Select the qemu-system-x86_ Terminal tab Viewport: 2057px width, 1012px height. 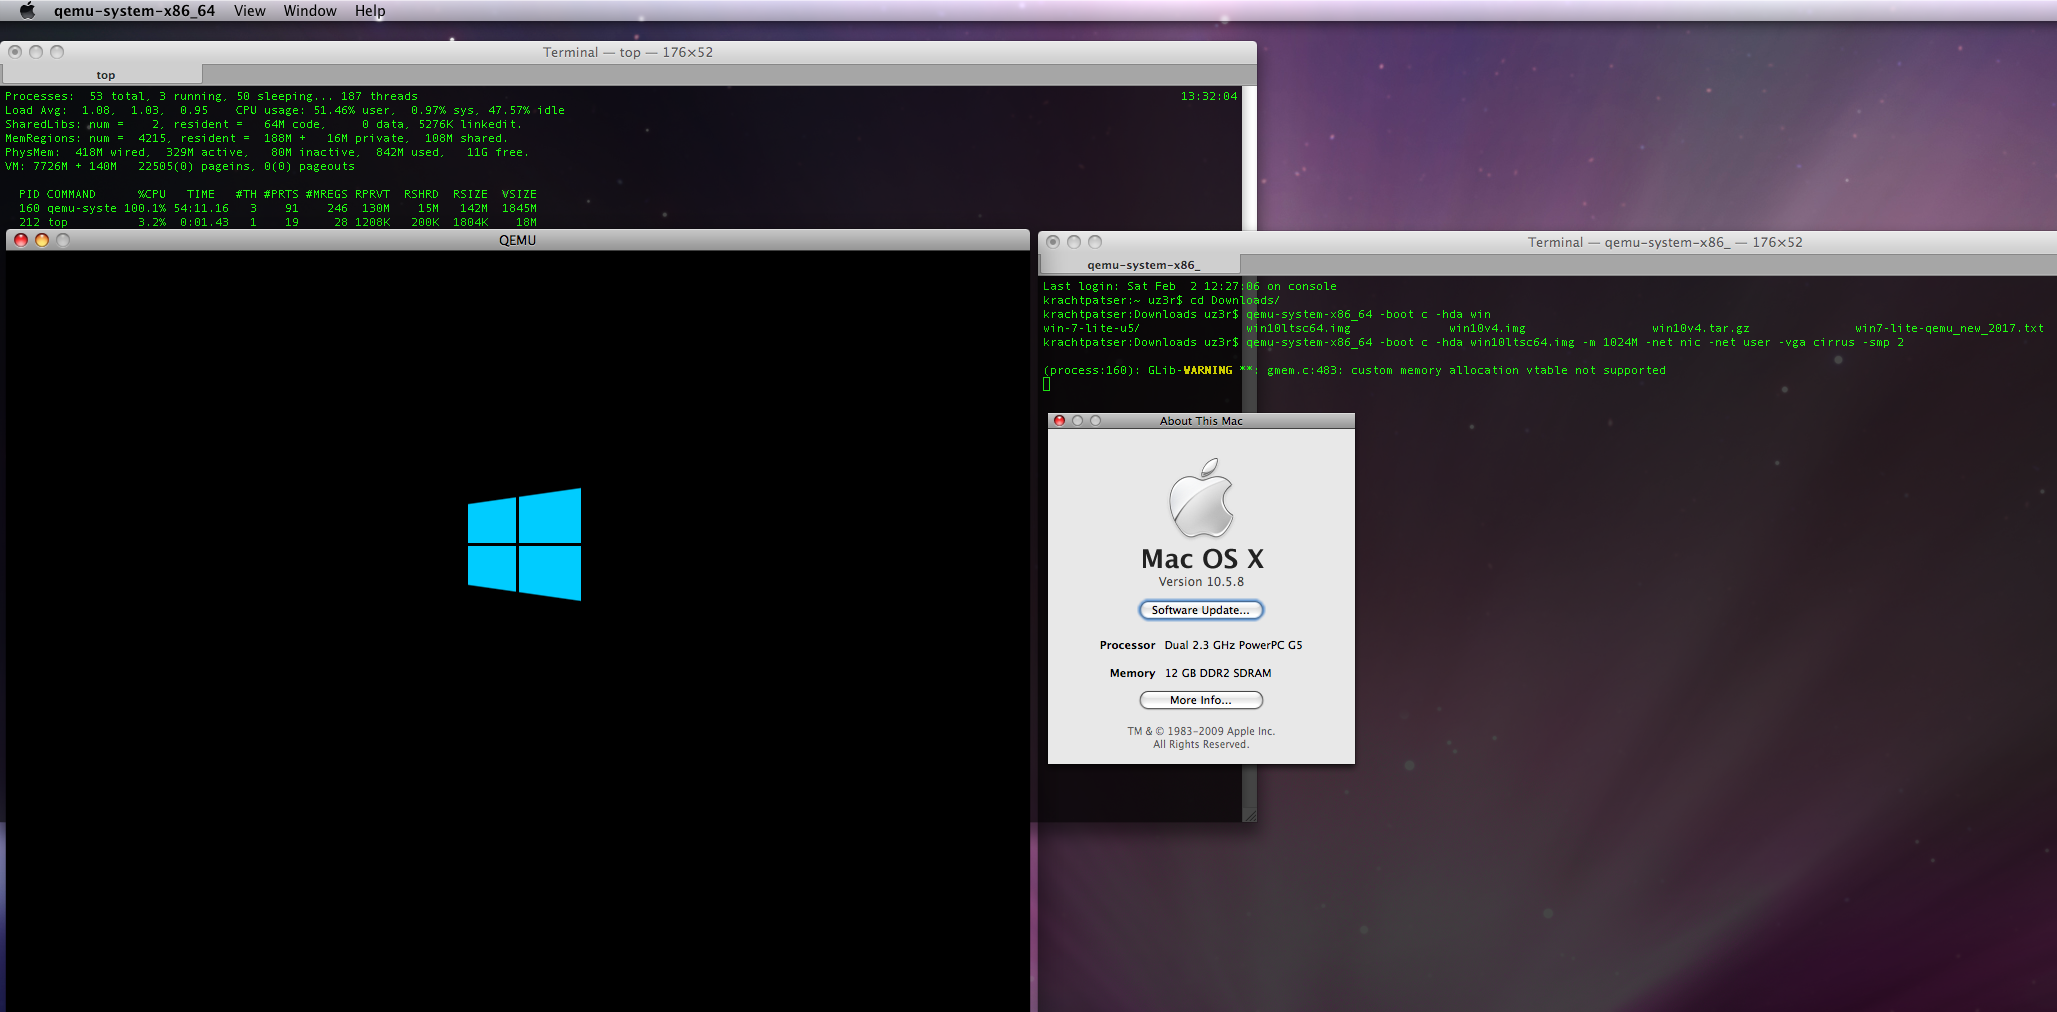pos(1142,265)
